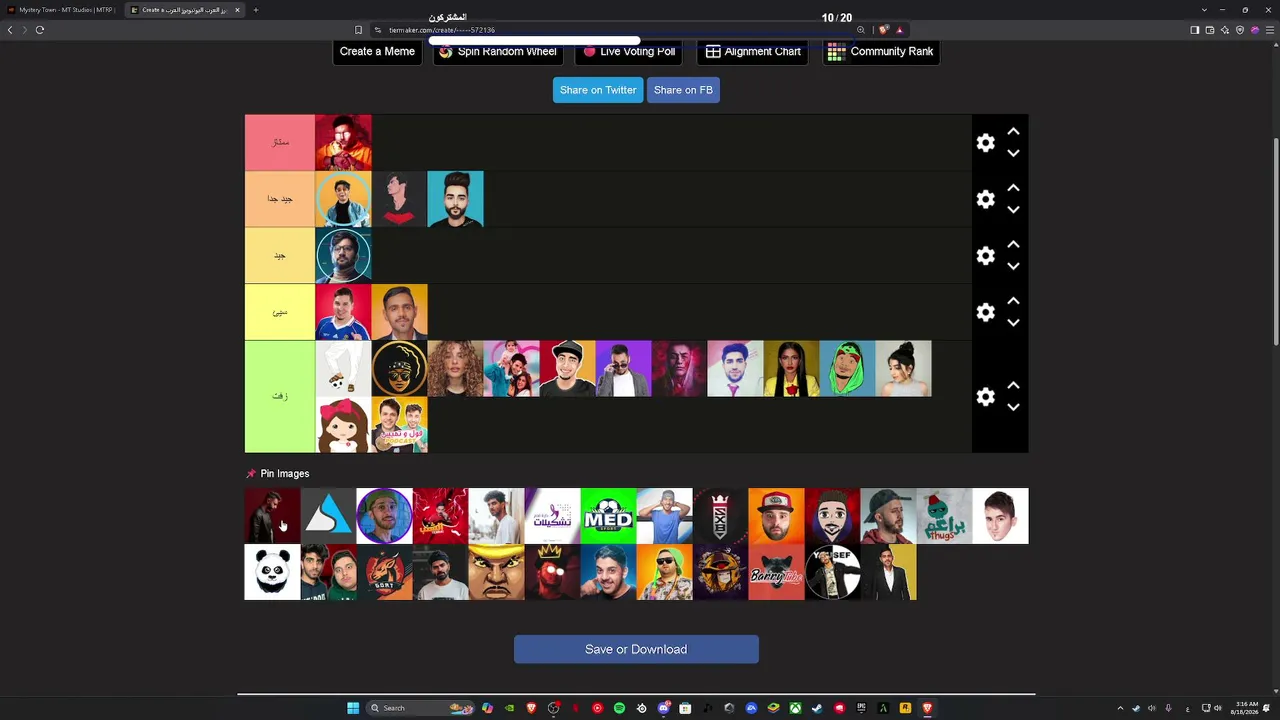Open the Windows Start menu
Image resolution: width=1280 pixels, height=720 pixels.
point(353,708)
